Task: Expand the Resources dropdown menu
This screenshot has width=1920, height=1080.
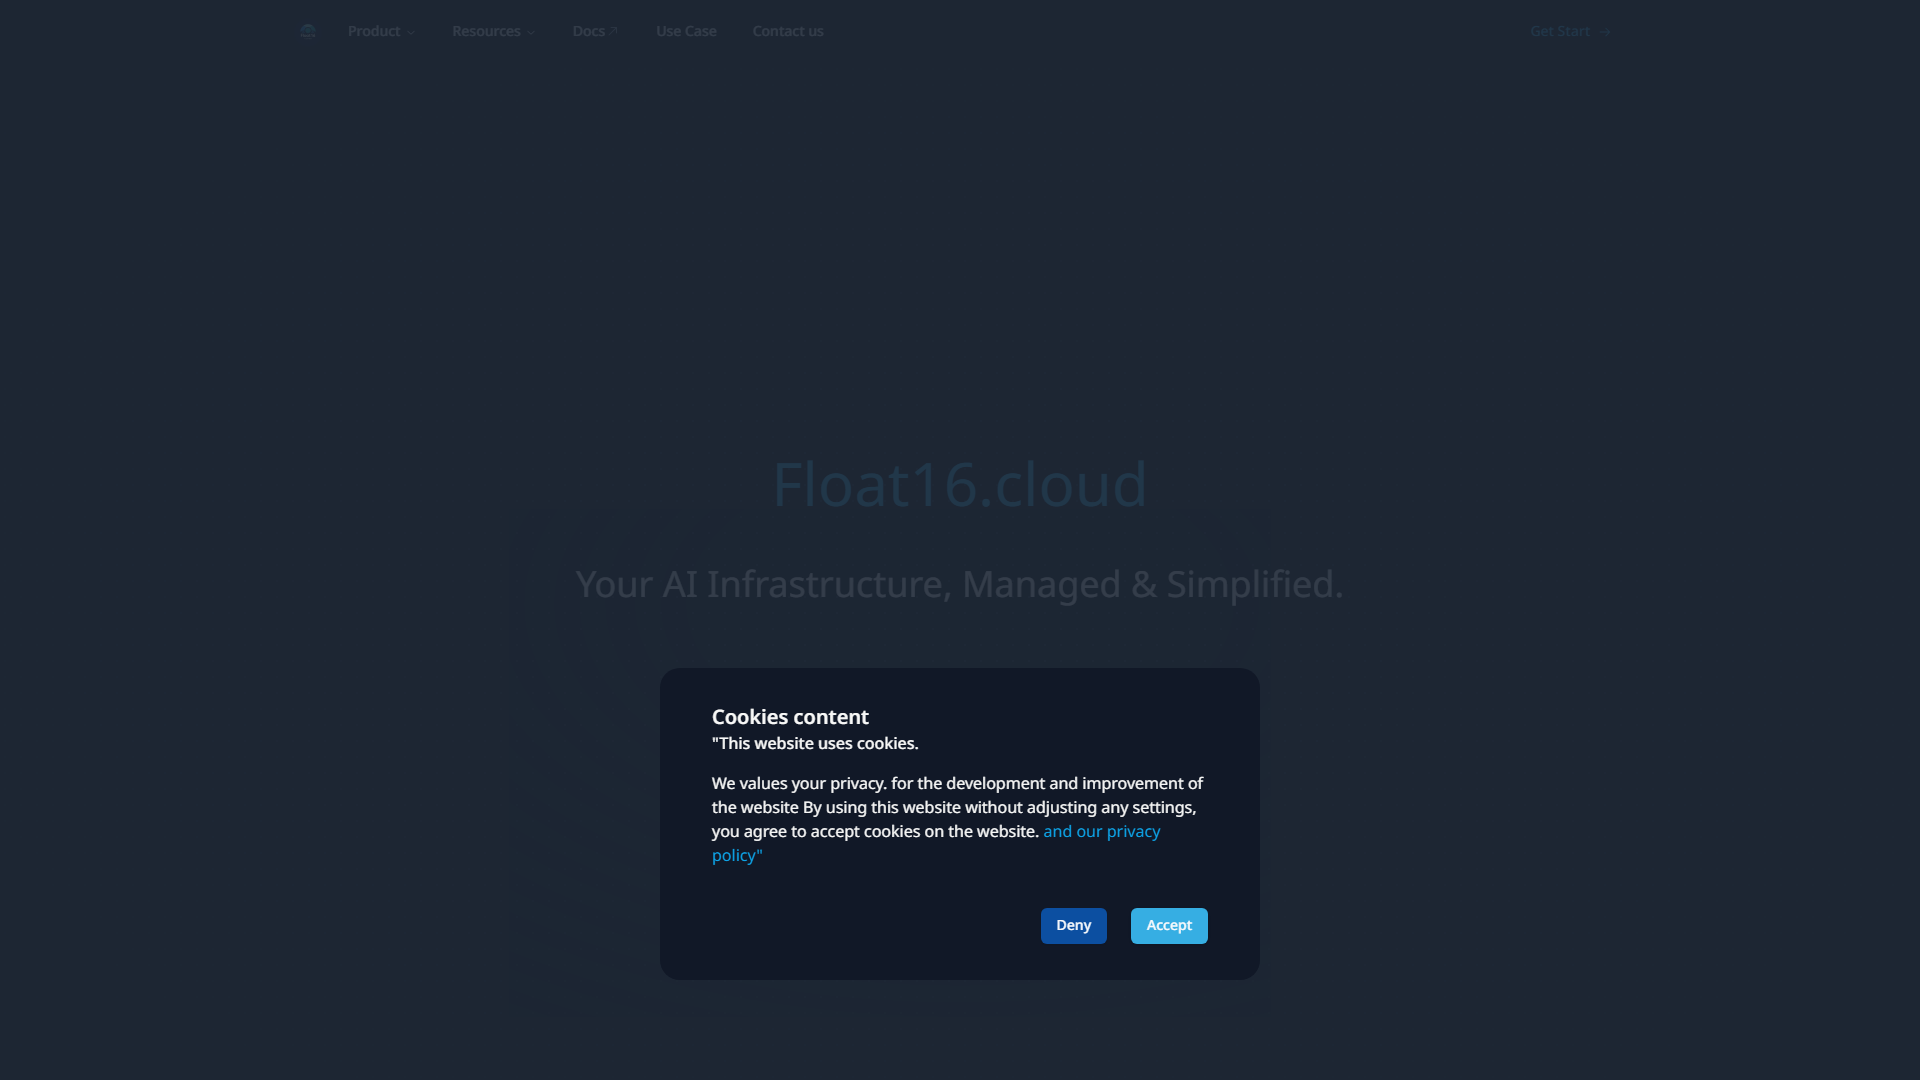Action: (x=493, y=31)
